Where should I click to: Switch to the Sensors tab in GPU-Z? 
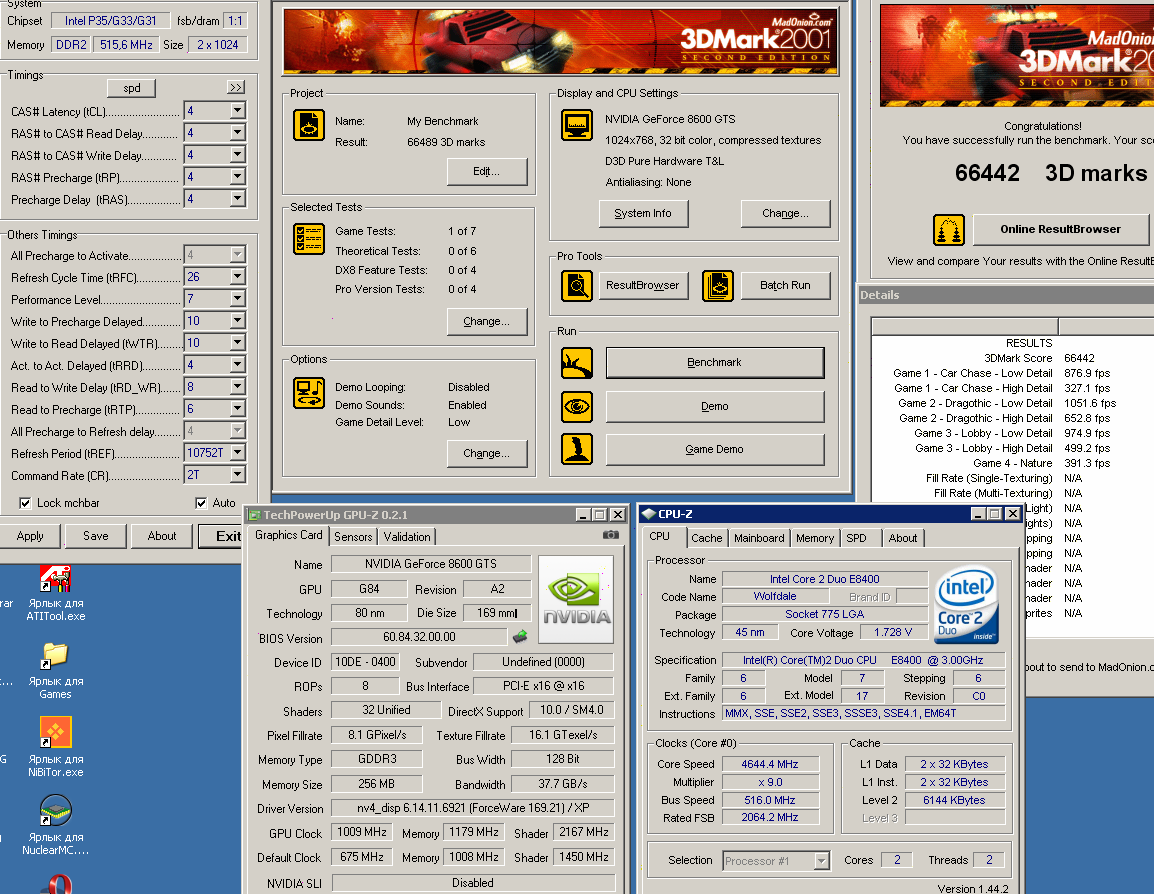coord(353,537)
